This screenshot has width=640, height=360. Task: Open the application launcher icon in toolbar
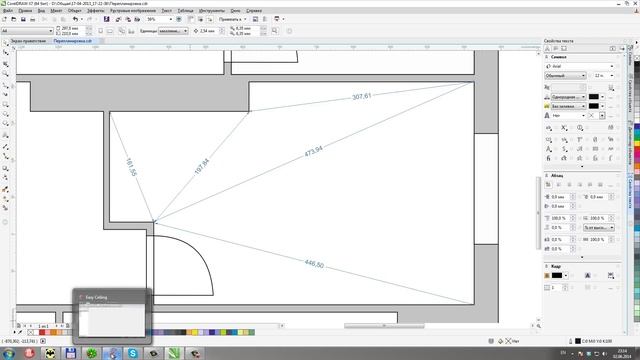(277, 19)
